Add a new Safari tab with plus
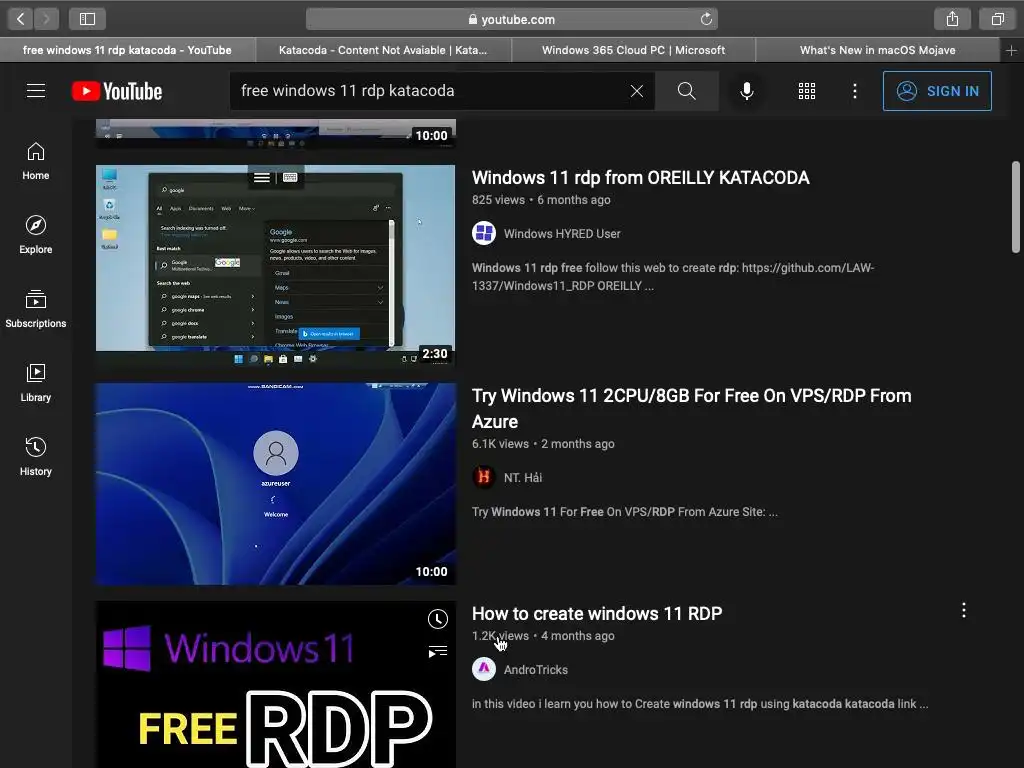Screen dimensions: 1024x768 click(1011, 50)
